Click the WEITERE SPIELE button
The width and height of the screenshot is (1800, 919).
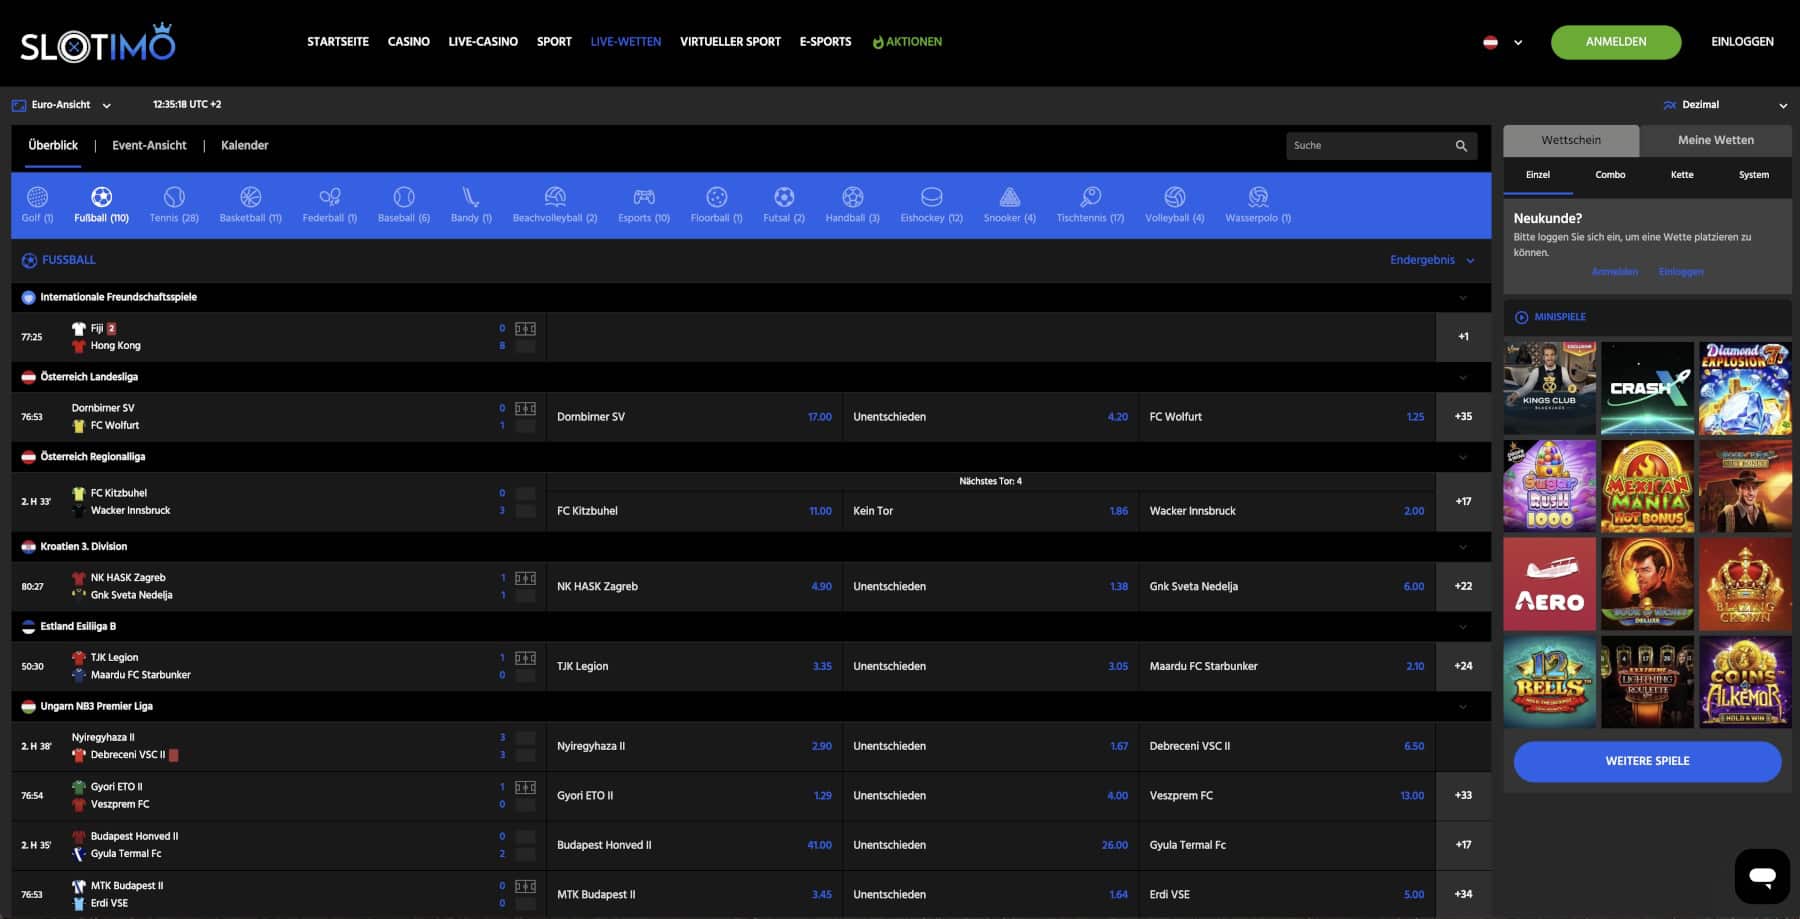pos(1647,761)
